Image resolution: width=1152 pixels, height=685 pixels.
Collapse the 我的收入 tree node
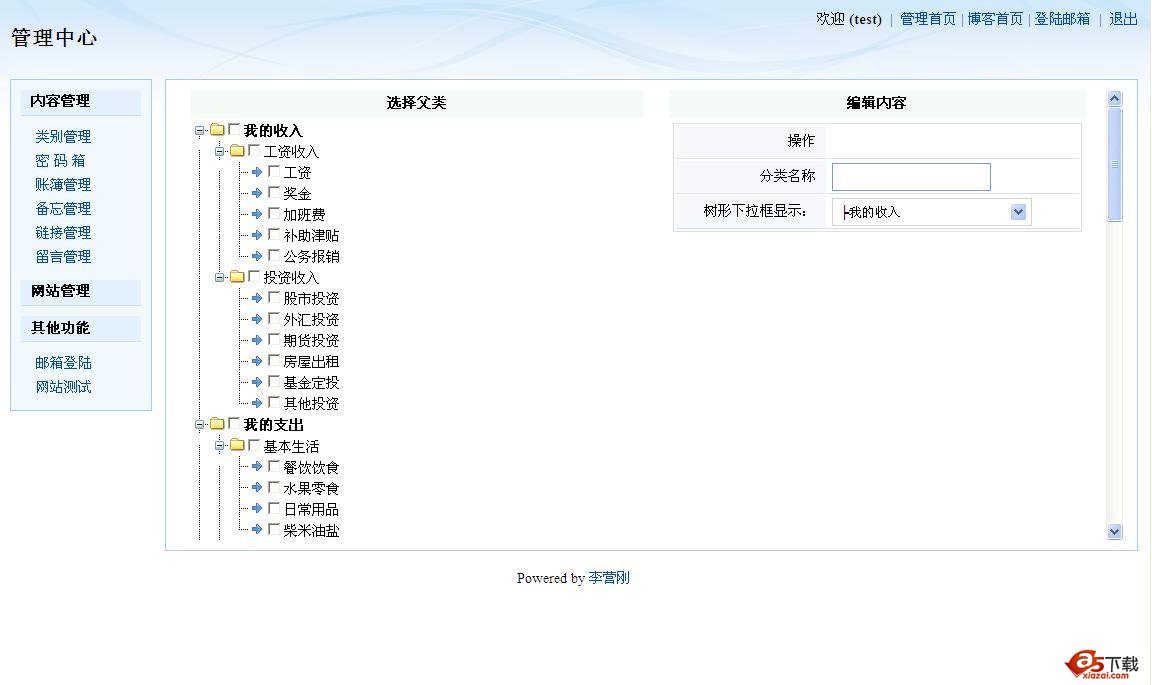tap(200, 130)
